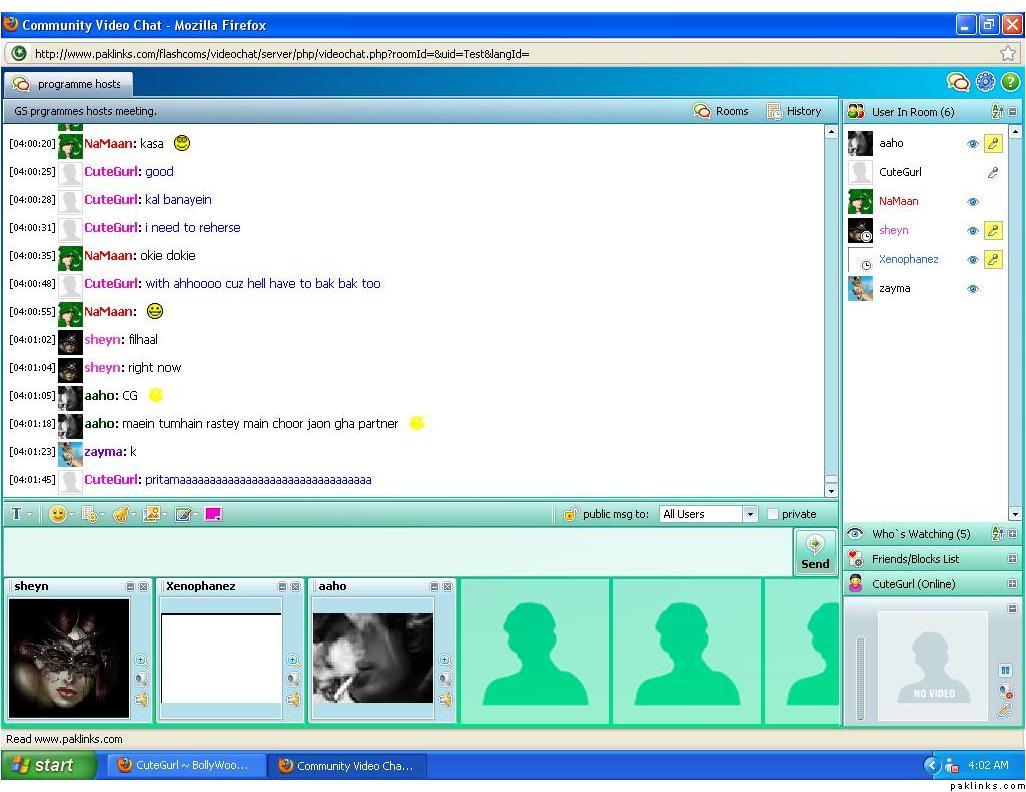Click the Send message button
This screenshot has height=792, width=1026.
(x=815, y=552)
